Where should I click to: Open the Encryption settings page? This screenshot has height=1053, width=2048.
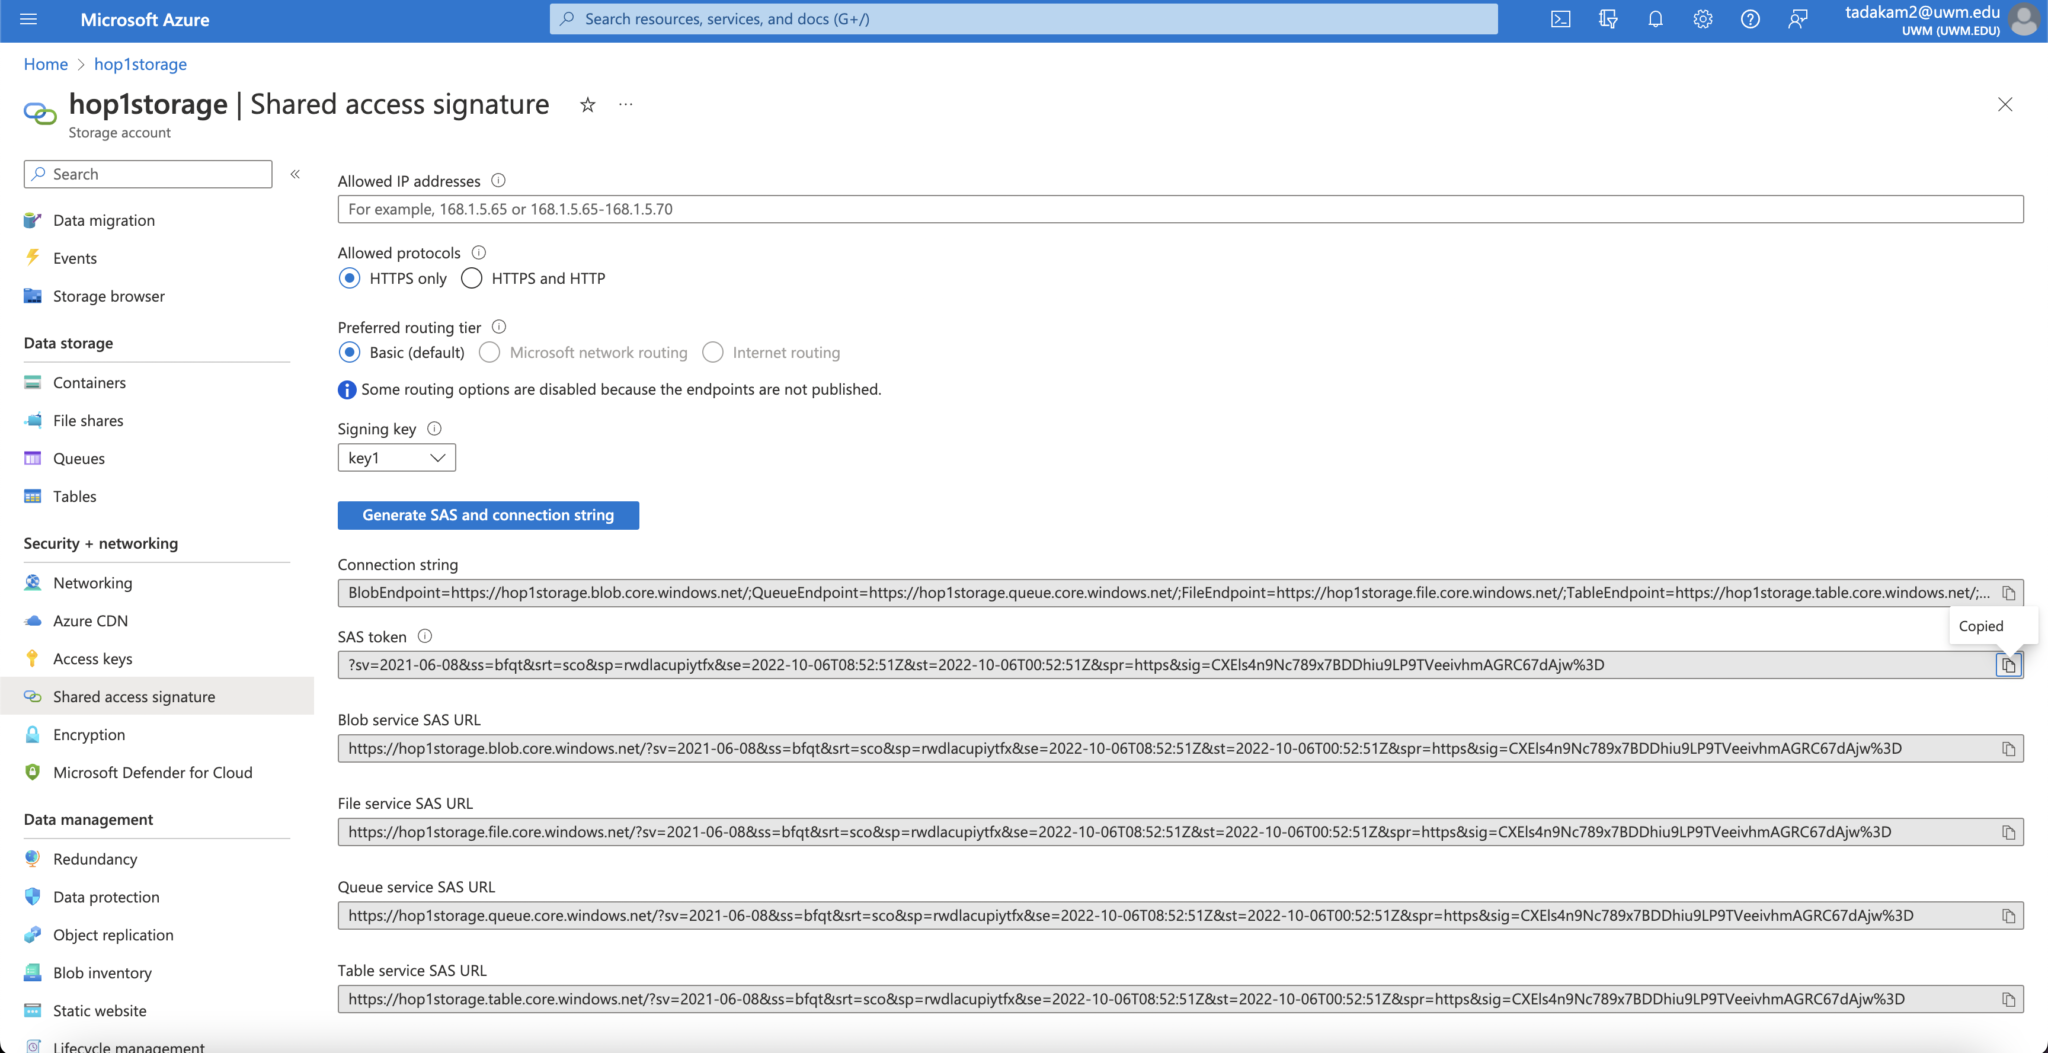(89, 734)
